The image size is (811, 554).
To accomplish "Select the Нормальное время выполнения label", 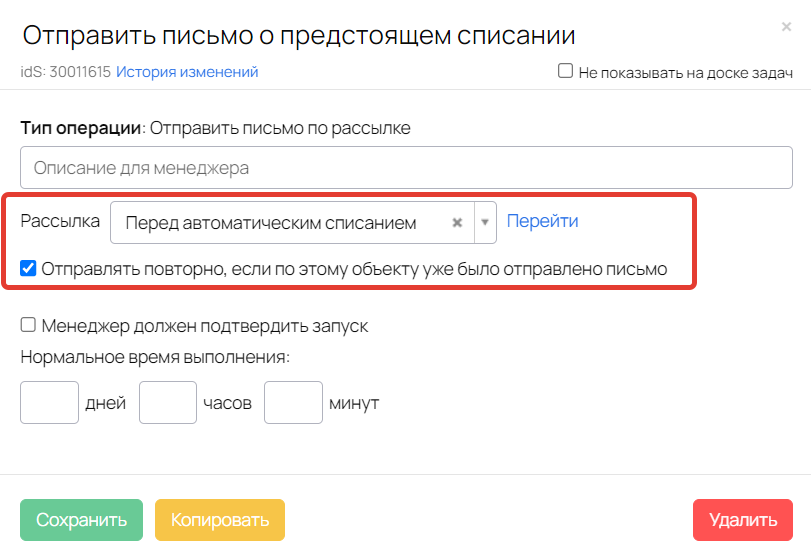I will 155,357.
